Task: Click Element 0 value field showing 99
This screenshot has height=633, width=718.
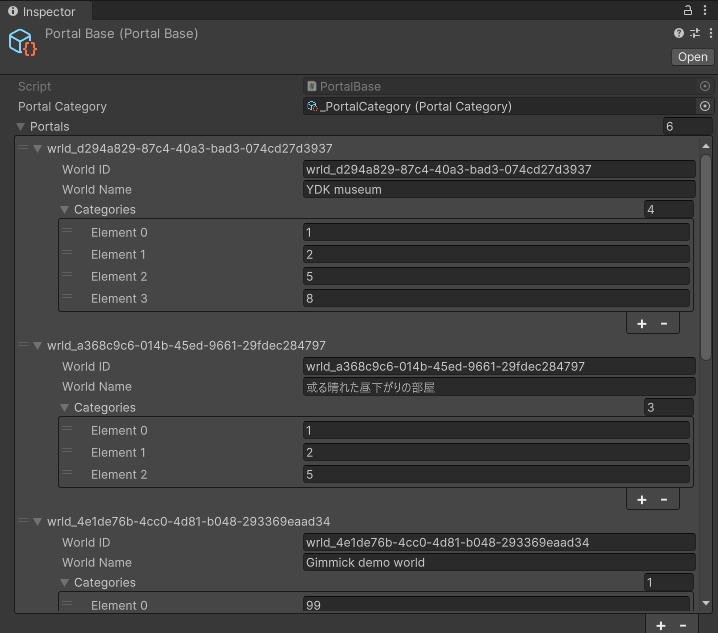Action: (x=496, y=604)
